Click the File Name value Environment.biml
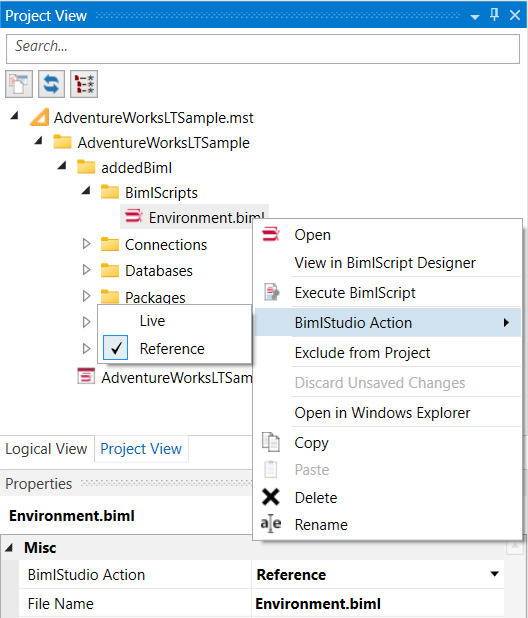The image size is (528, 618). [318, 603]
